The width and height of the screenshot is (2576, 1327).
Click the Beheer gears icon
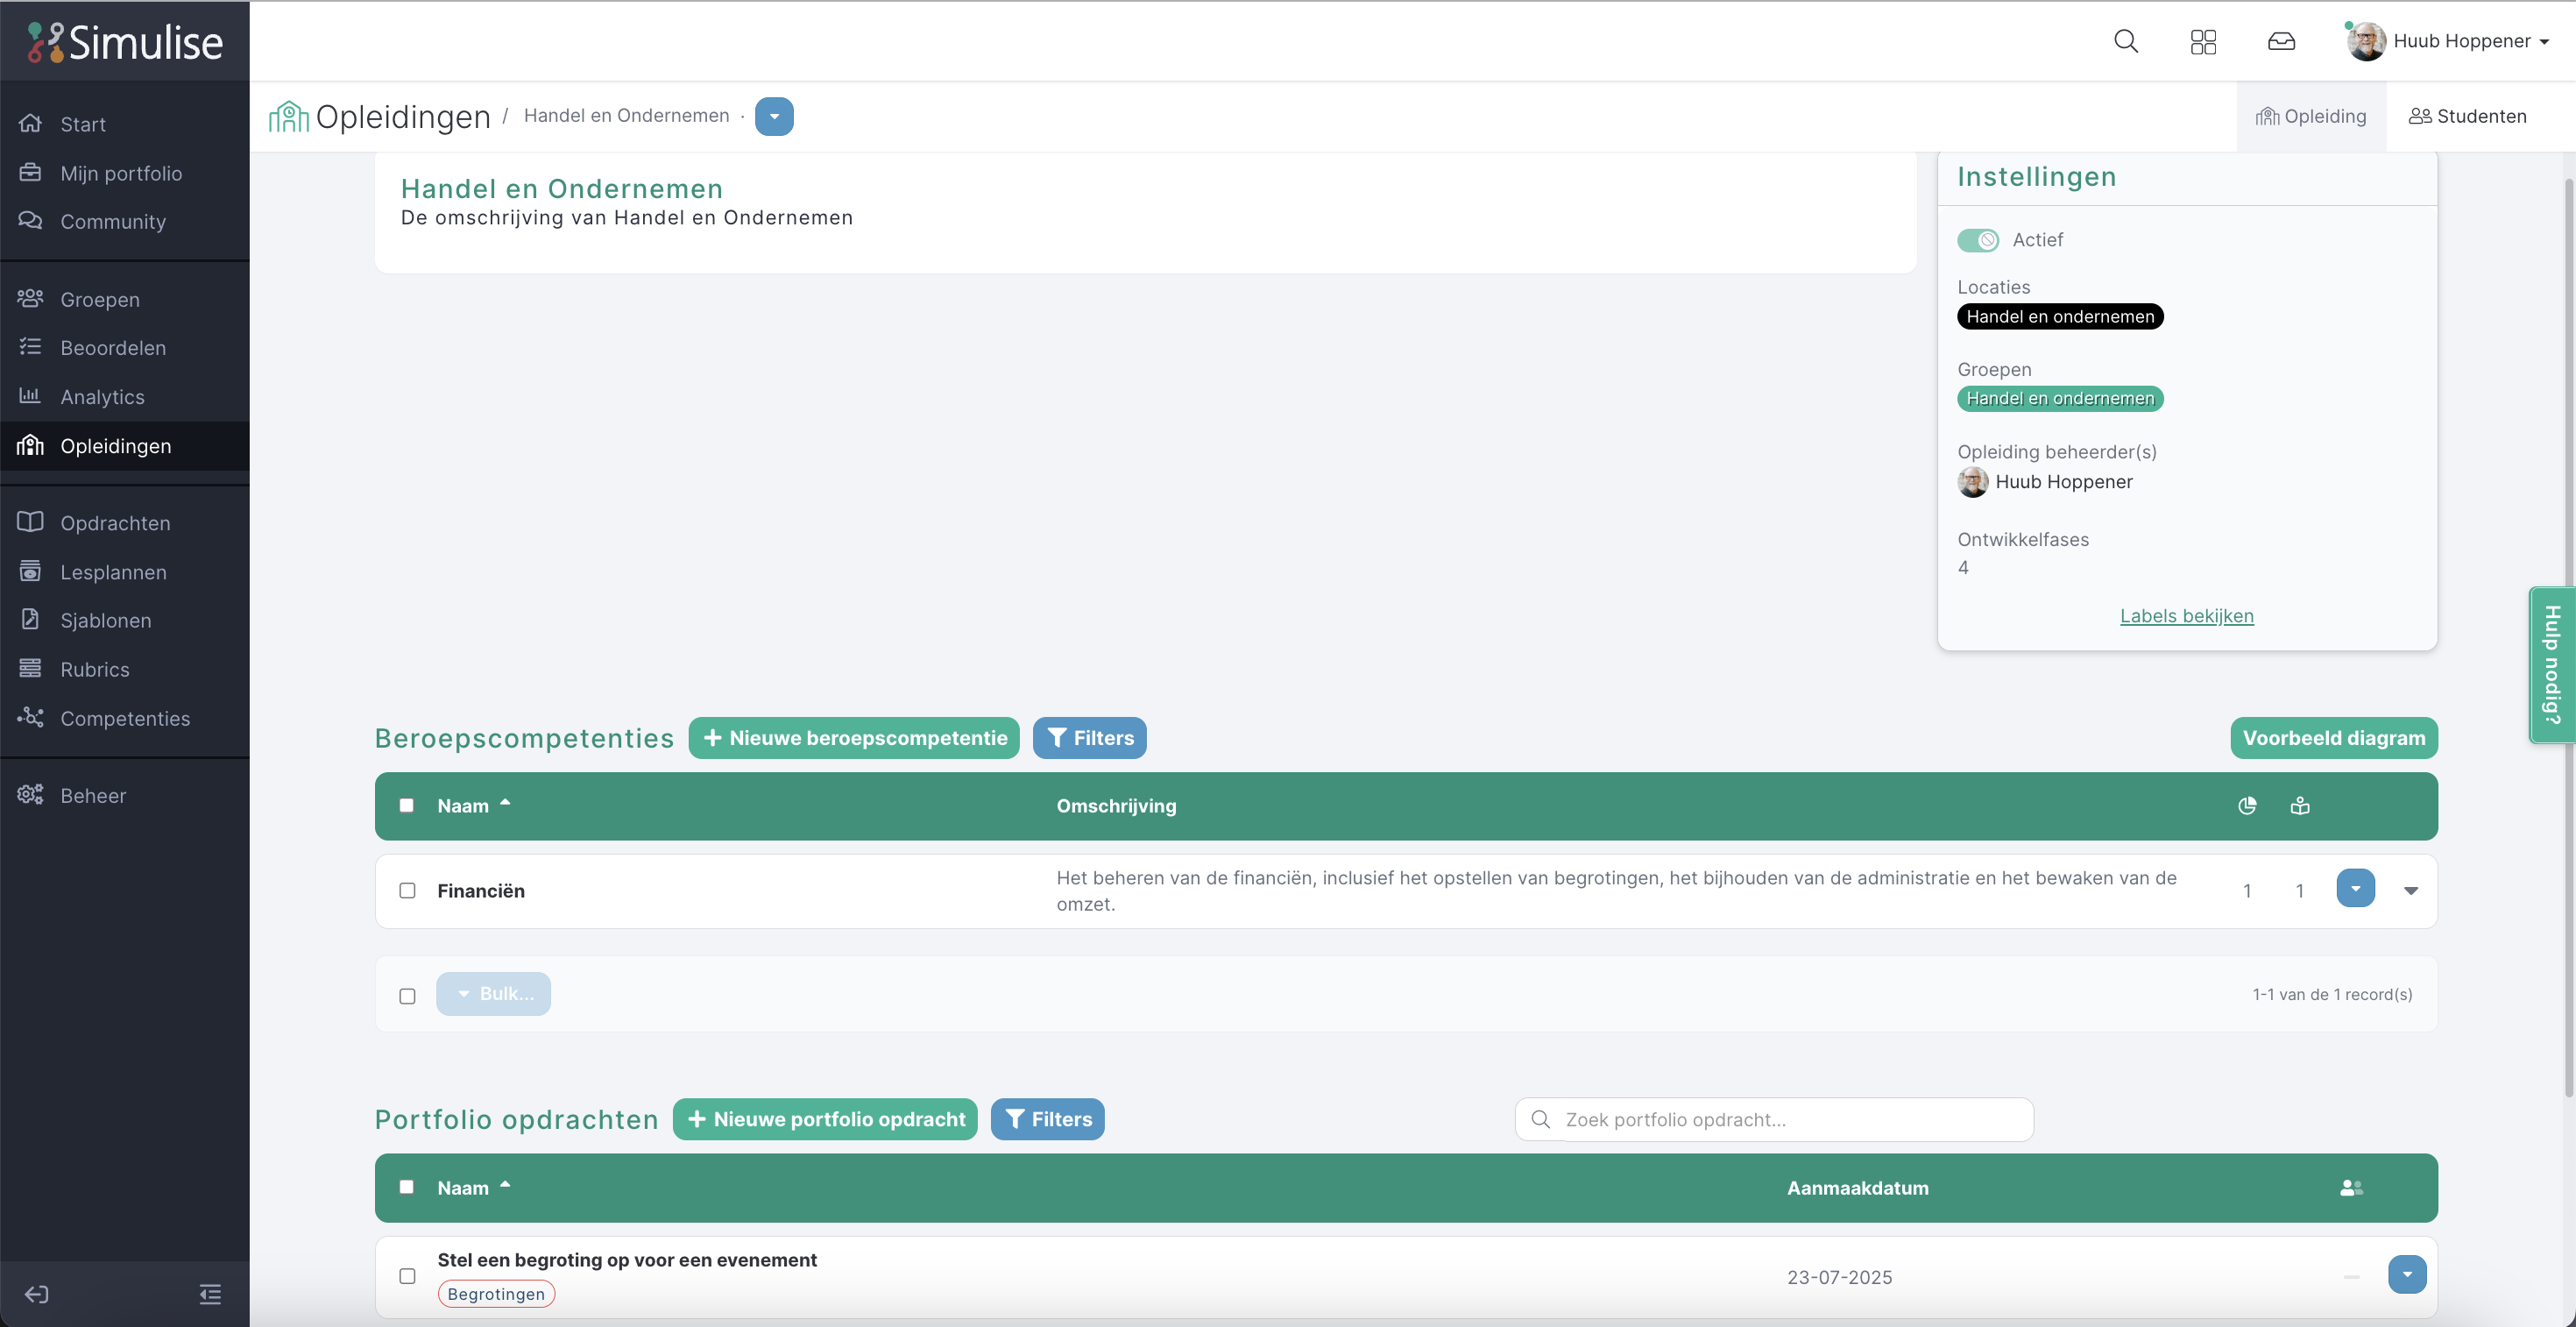(x=30, y=794)
